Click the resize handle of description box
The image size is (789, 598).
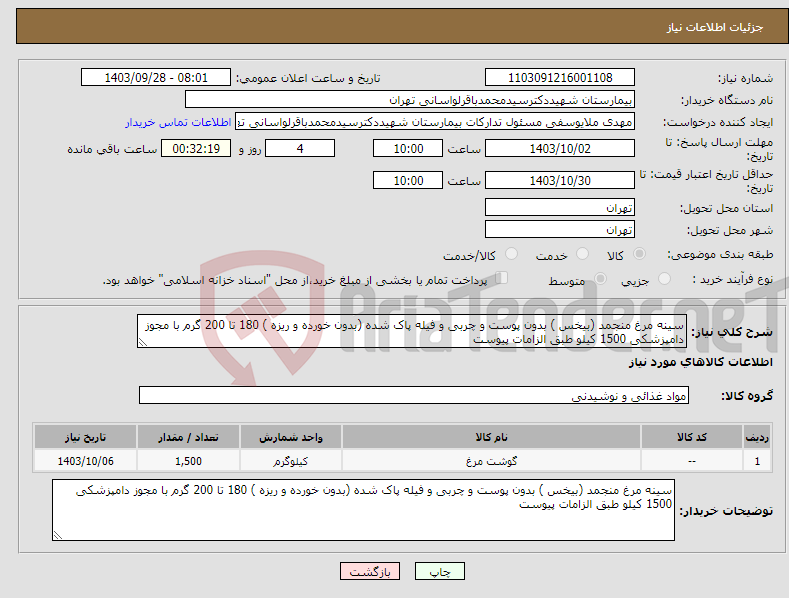(142, 342)
